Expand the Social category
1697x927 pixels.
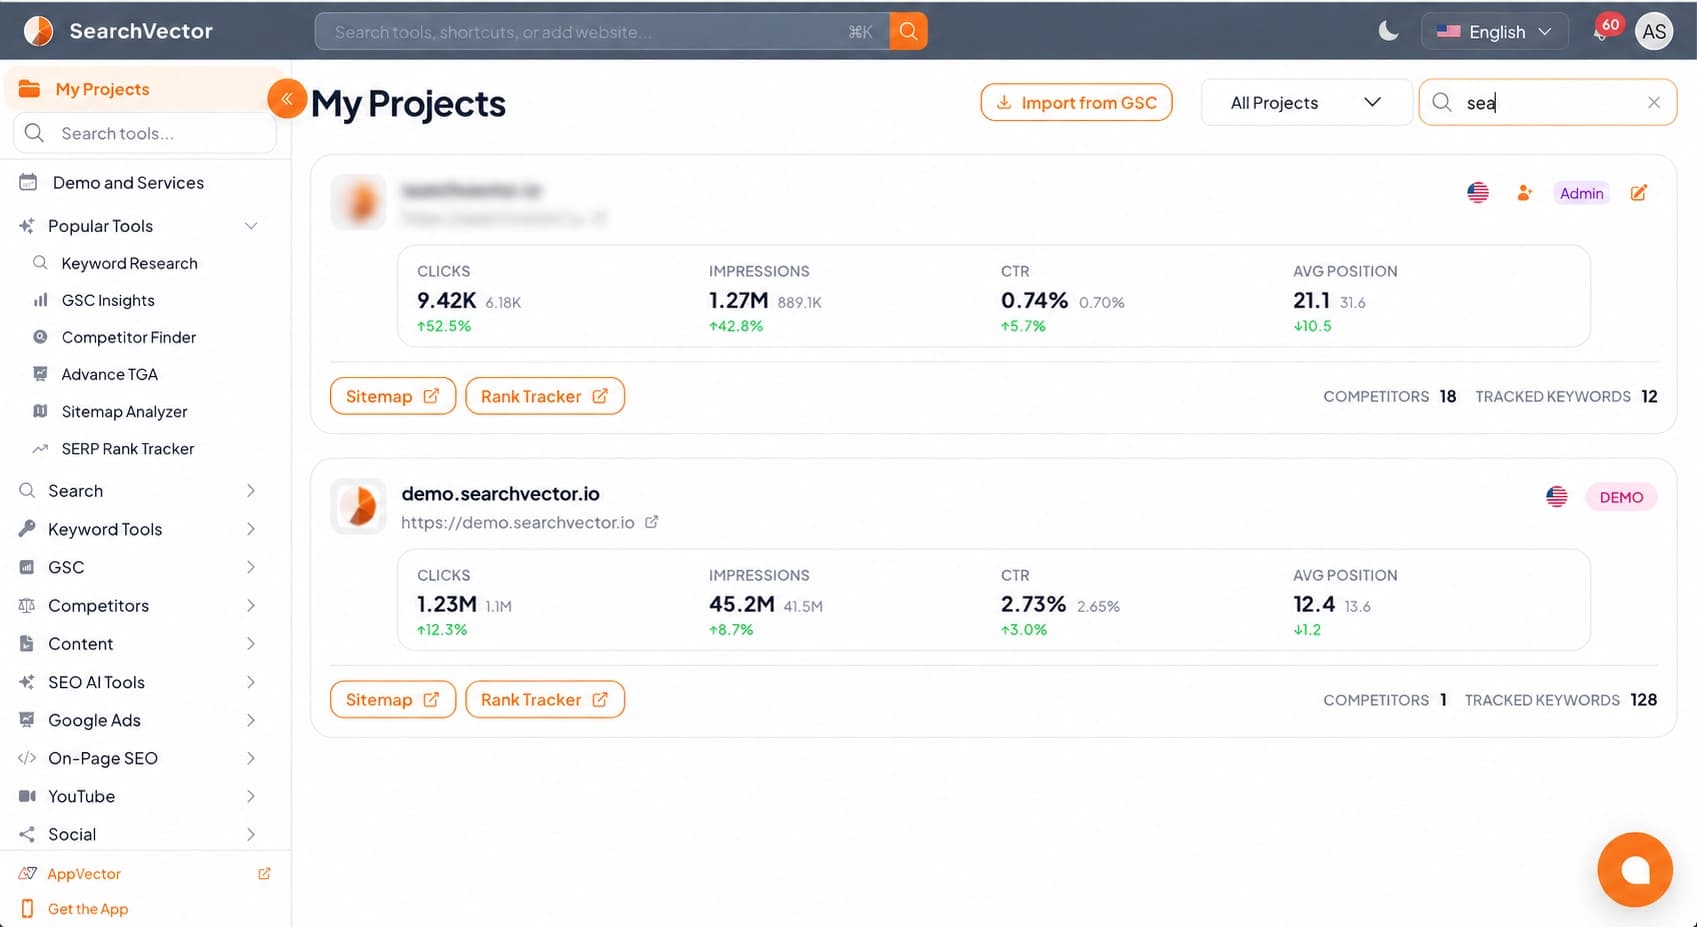pyautogui.click(x=138, y=834)
